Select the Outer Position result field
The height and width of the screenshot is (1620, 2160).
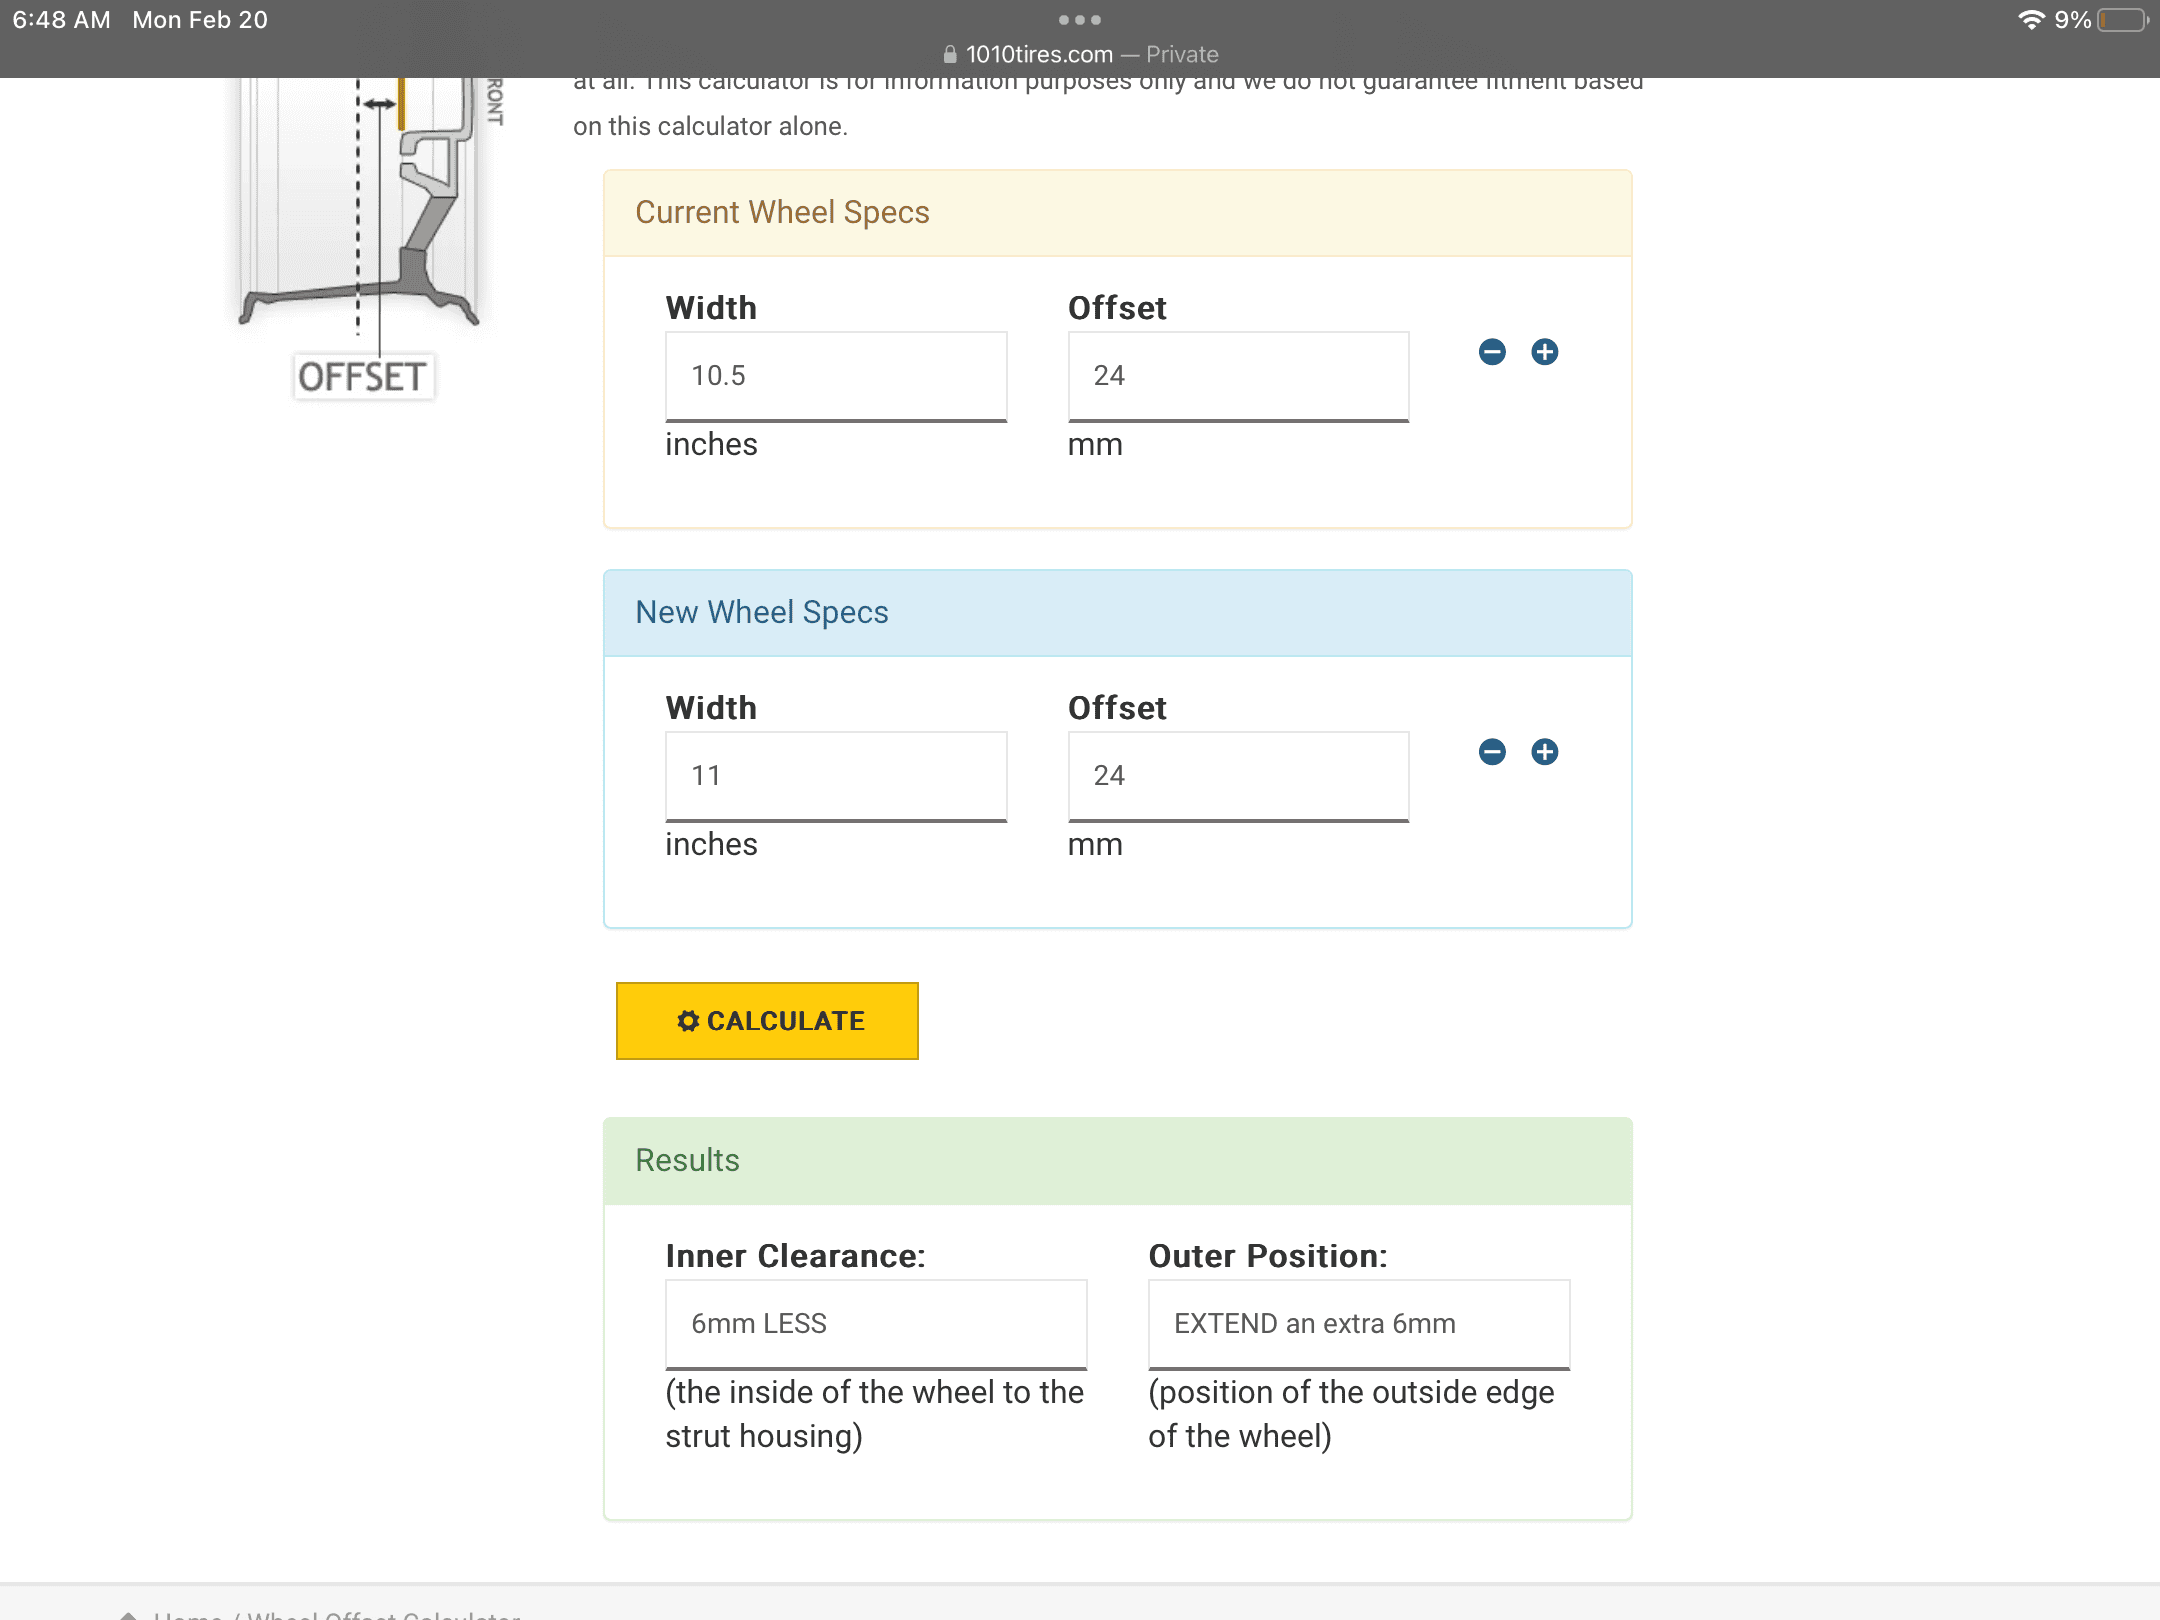1359,1325
